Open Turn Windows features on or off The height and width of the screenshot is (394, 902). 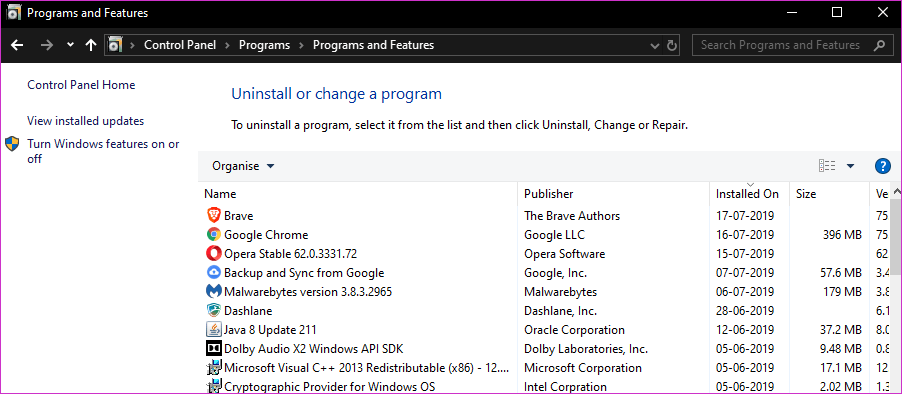coord(103,151)
